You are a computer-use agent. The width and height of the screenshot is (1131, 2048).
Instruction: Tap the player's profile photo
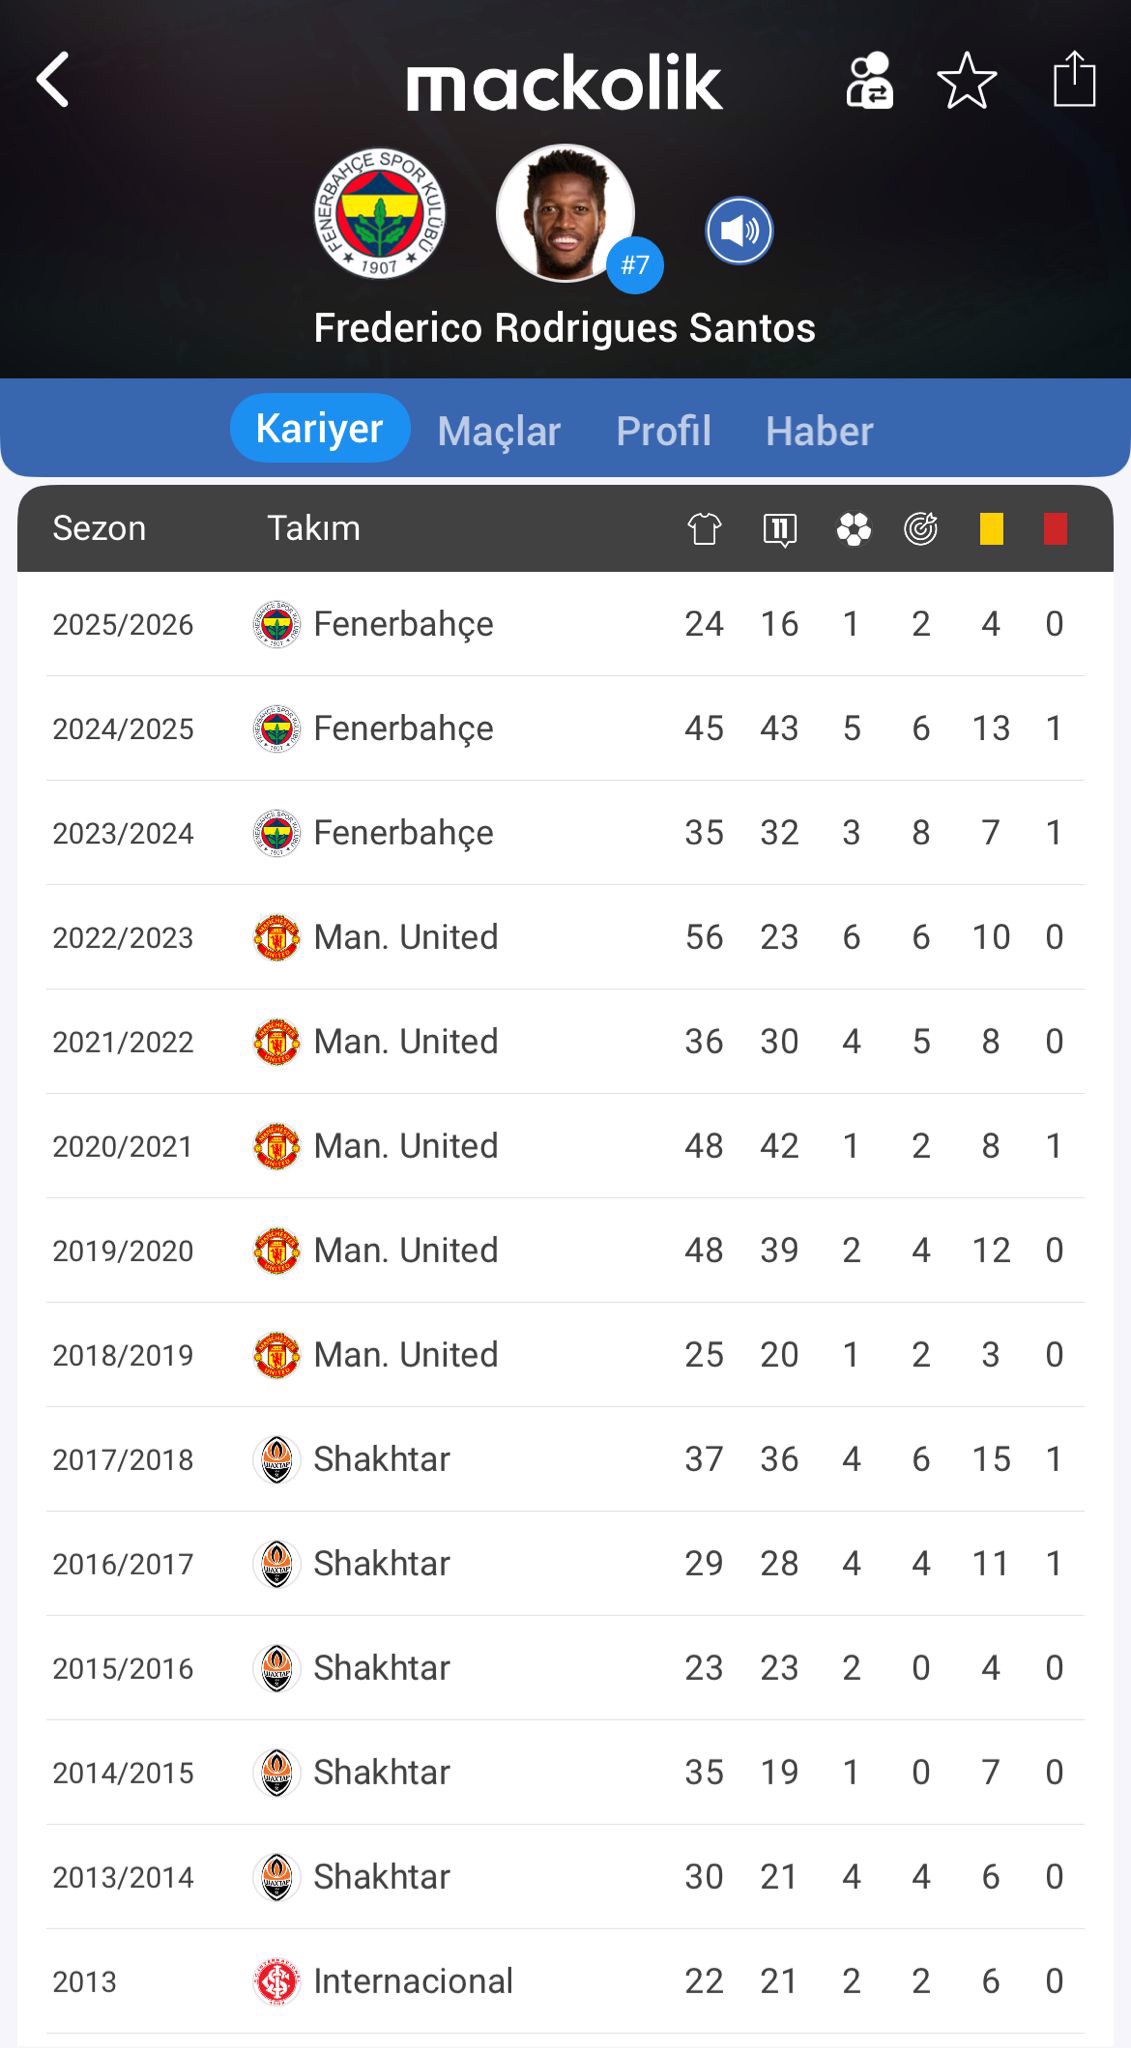[x=564, y=212]
